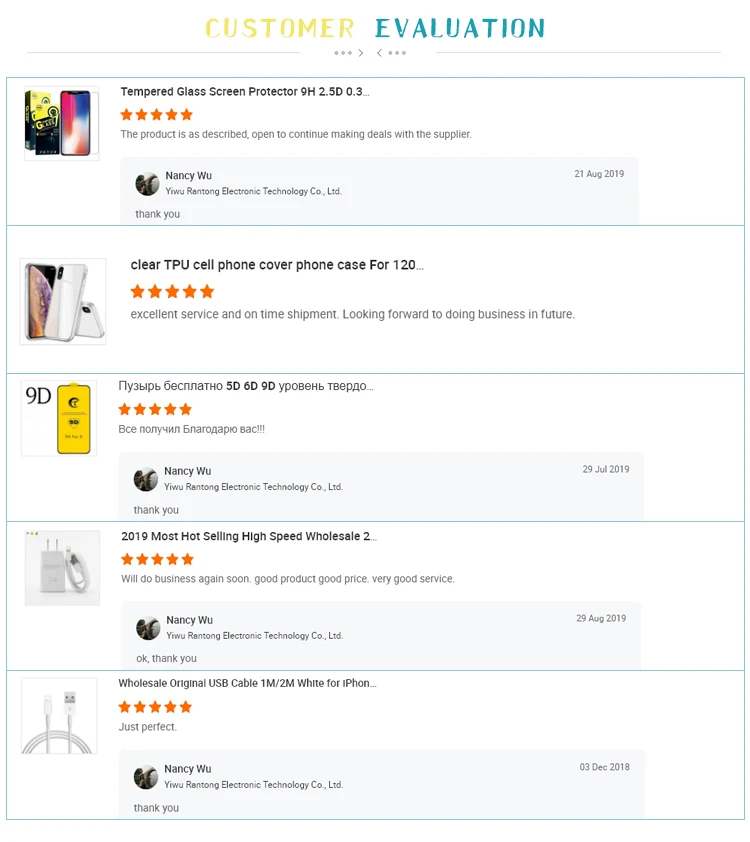Open the white USB cable product image
The image size is (750, 842).
pos(59,715)
